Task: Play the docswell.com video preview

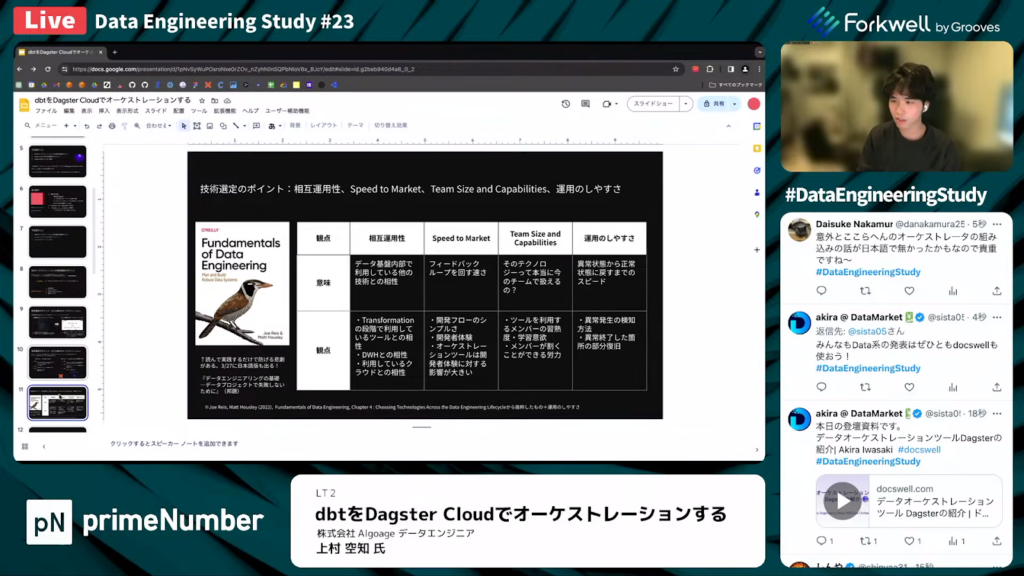Action: pos(842,500)
